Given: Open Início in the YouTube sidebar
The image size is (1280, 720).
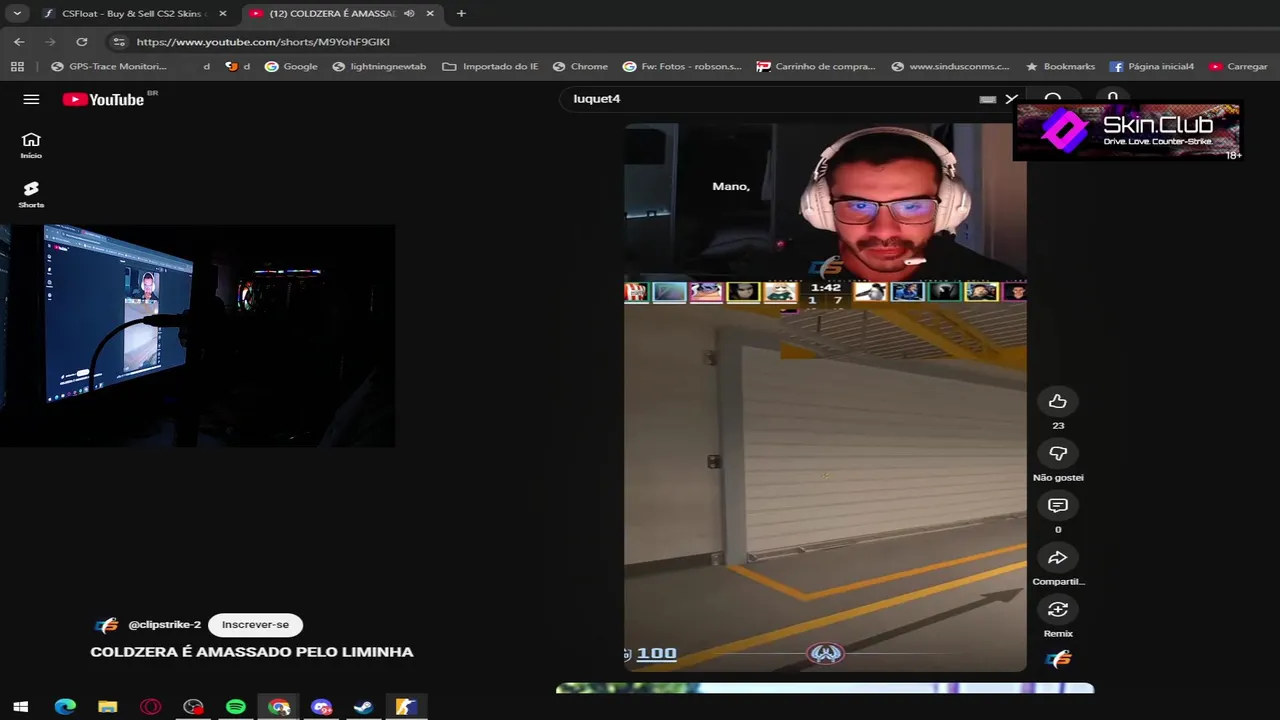Looking at the screenshot, I should pyautogui.click(x=31, y=145).
